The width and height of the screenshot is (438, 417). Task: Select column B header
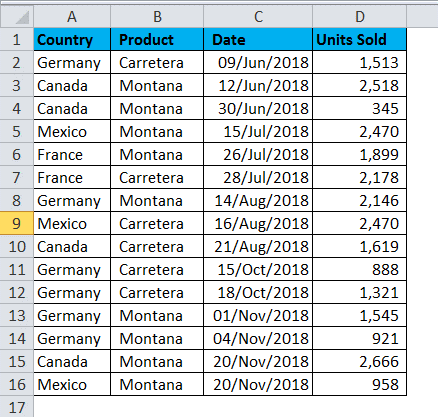click(157, 17)
